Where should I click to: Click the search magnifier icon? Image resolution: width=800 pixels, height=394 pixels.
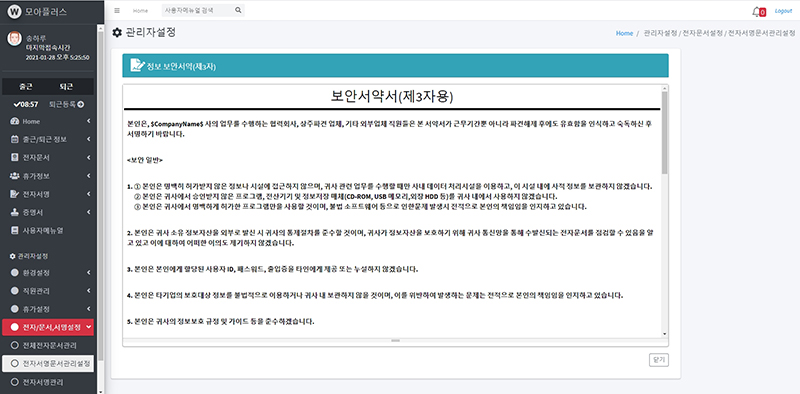[x=238, y=10]
